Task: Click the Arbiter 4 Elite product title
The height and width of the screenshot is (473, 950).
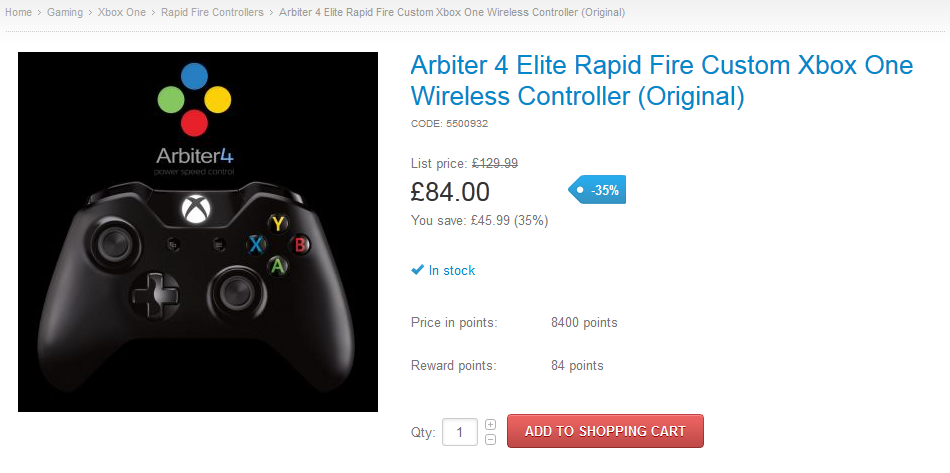Action: click(661, 81)
